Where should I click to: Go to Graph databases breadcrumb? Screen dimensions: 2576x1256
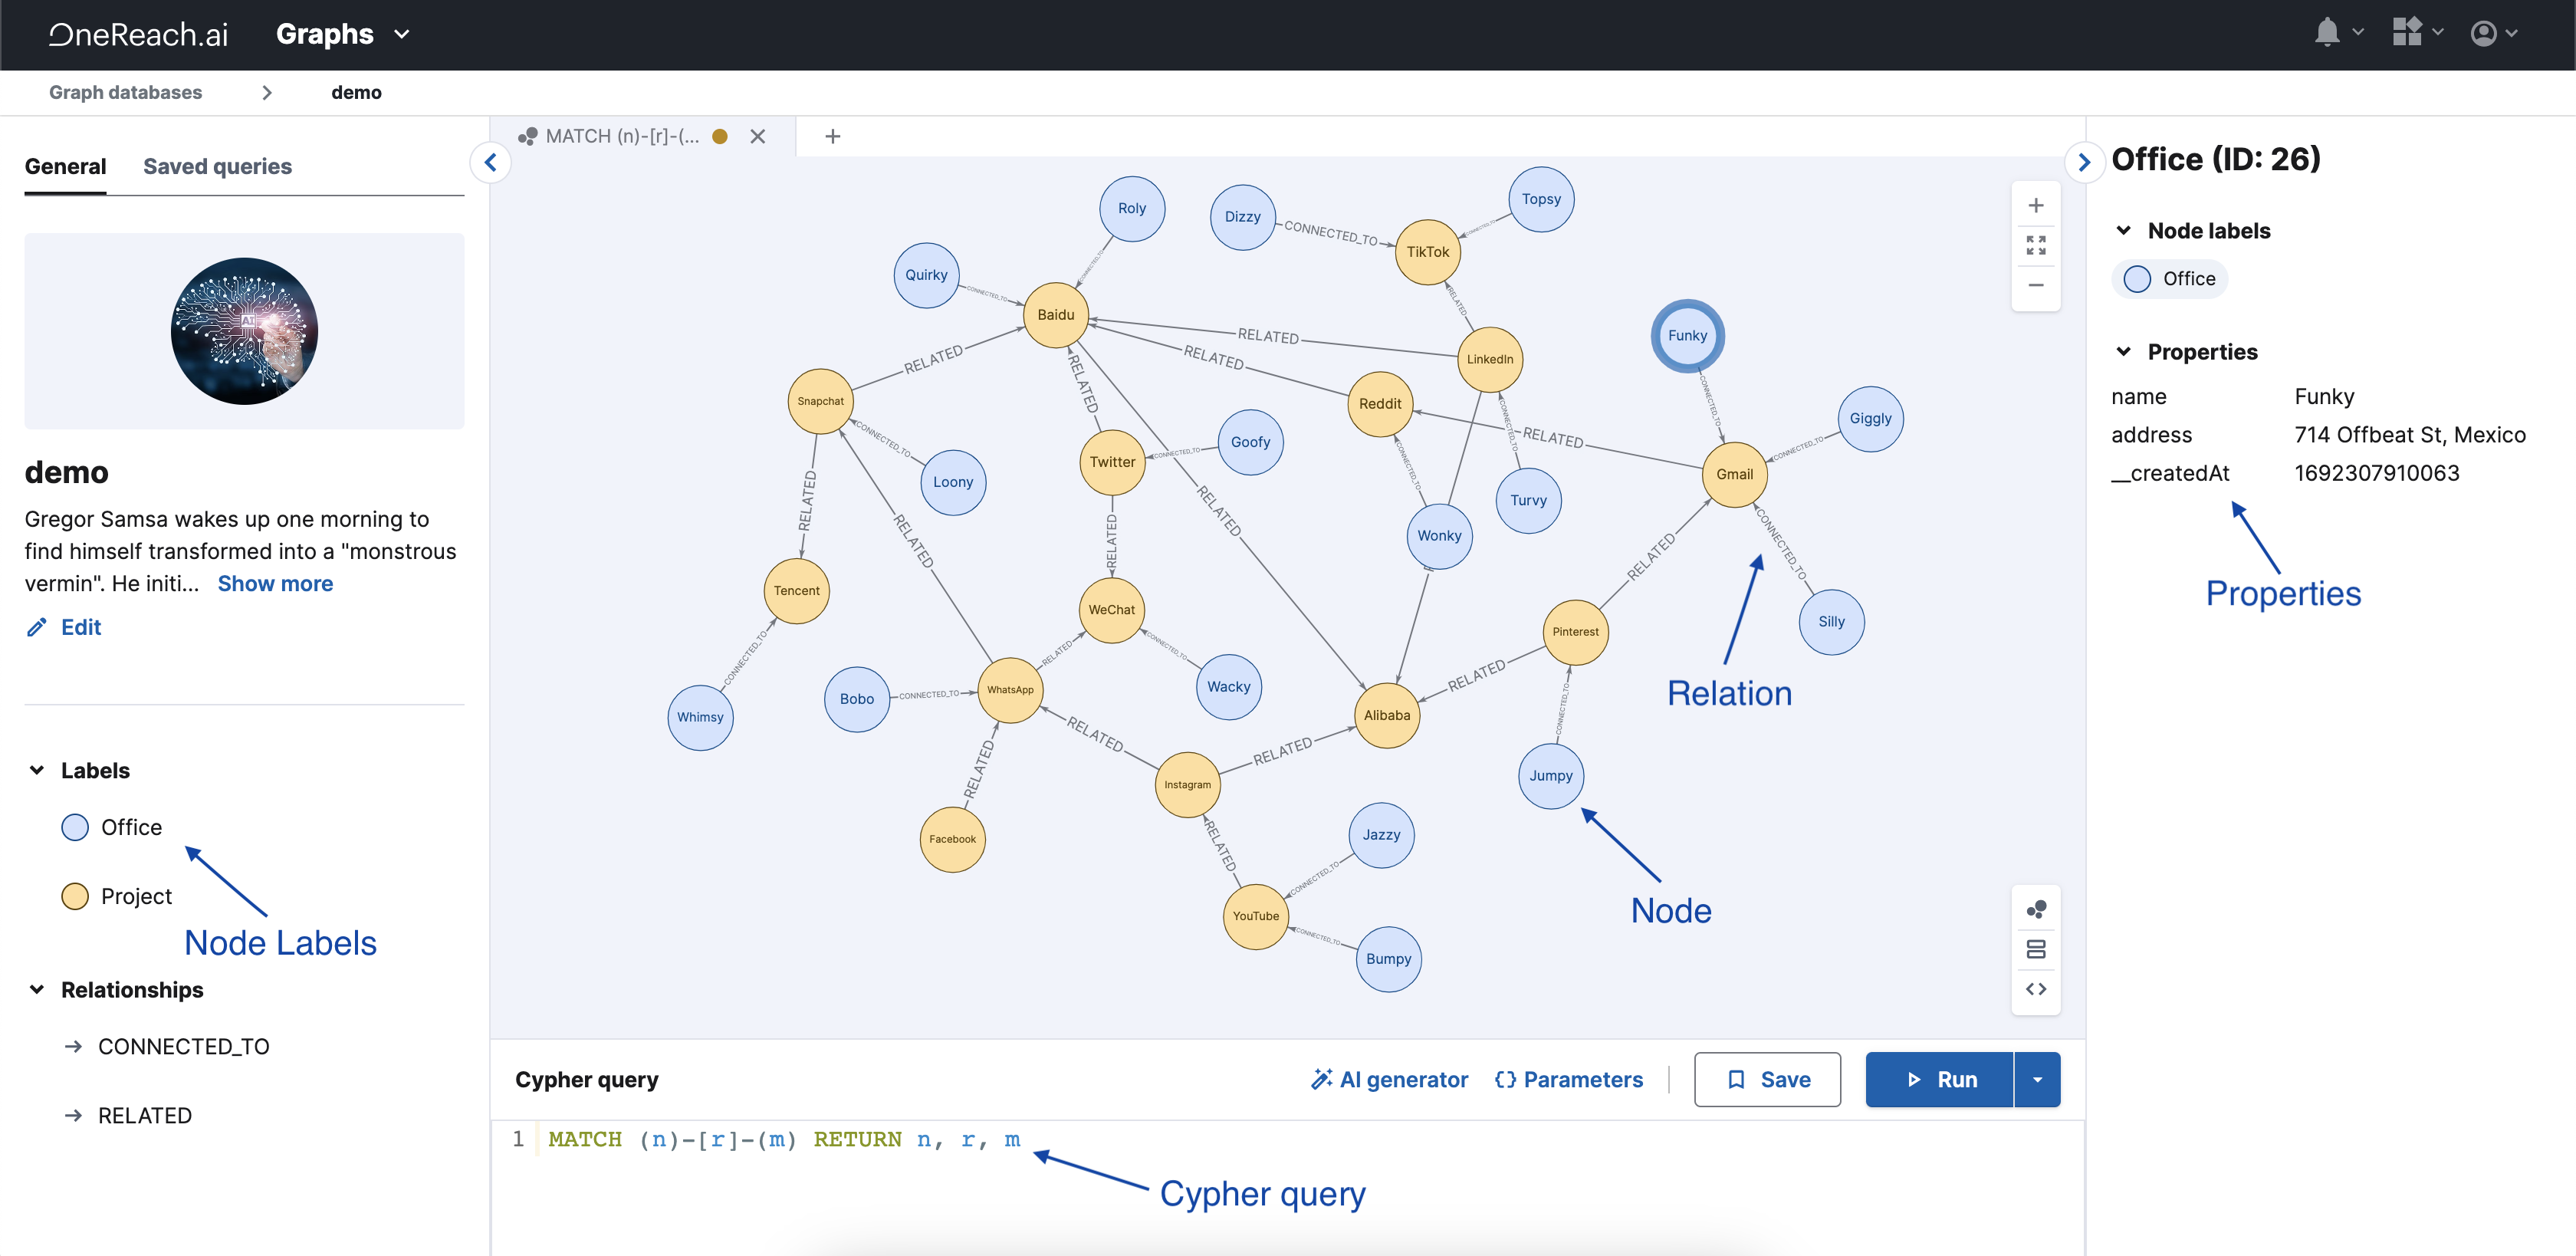coord(125,92)
